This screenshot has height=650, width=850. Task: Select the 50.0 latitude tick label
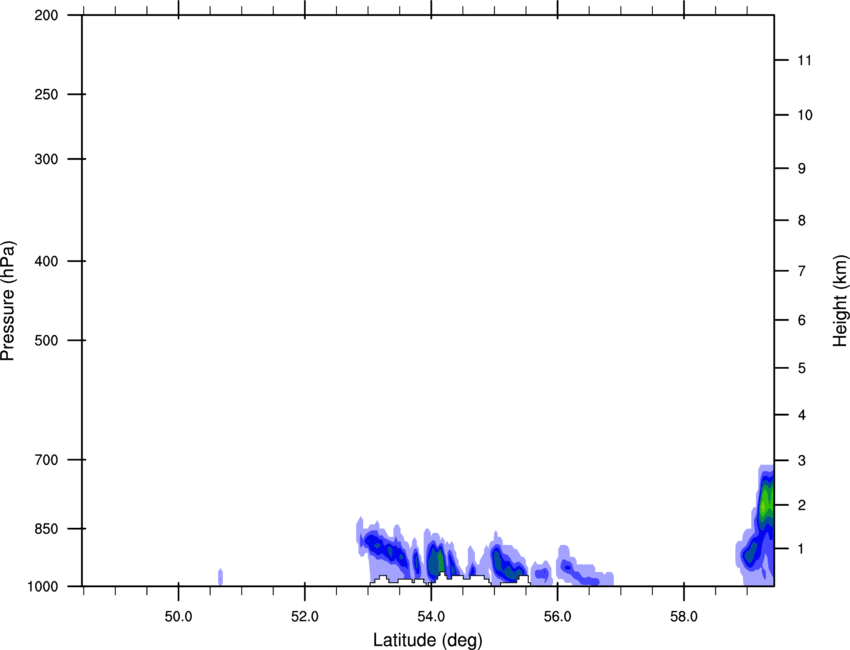[179, 613]
